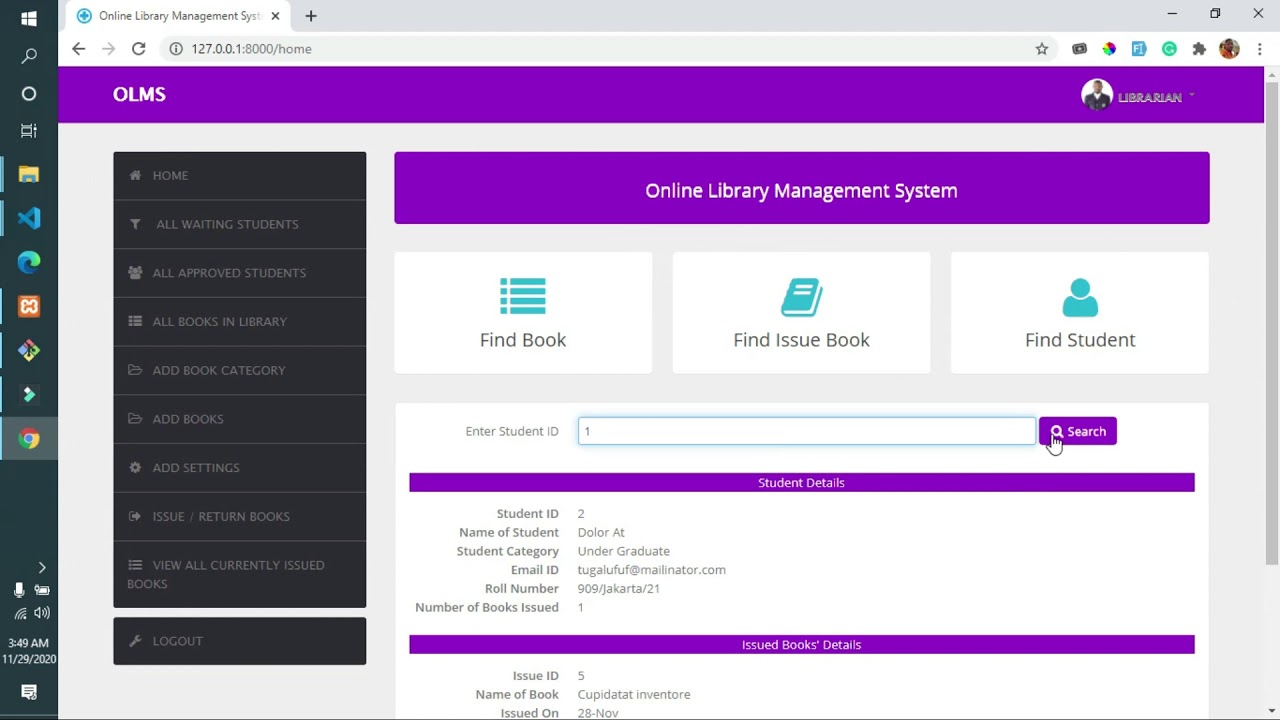Open Task View on taskbar
Viewport: 1280px width, 720px height.
pyautogui.click(x=29, y=131)
